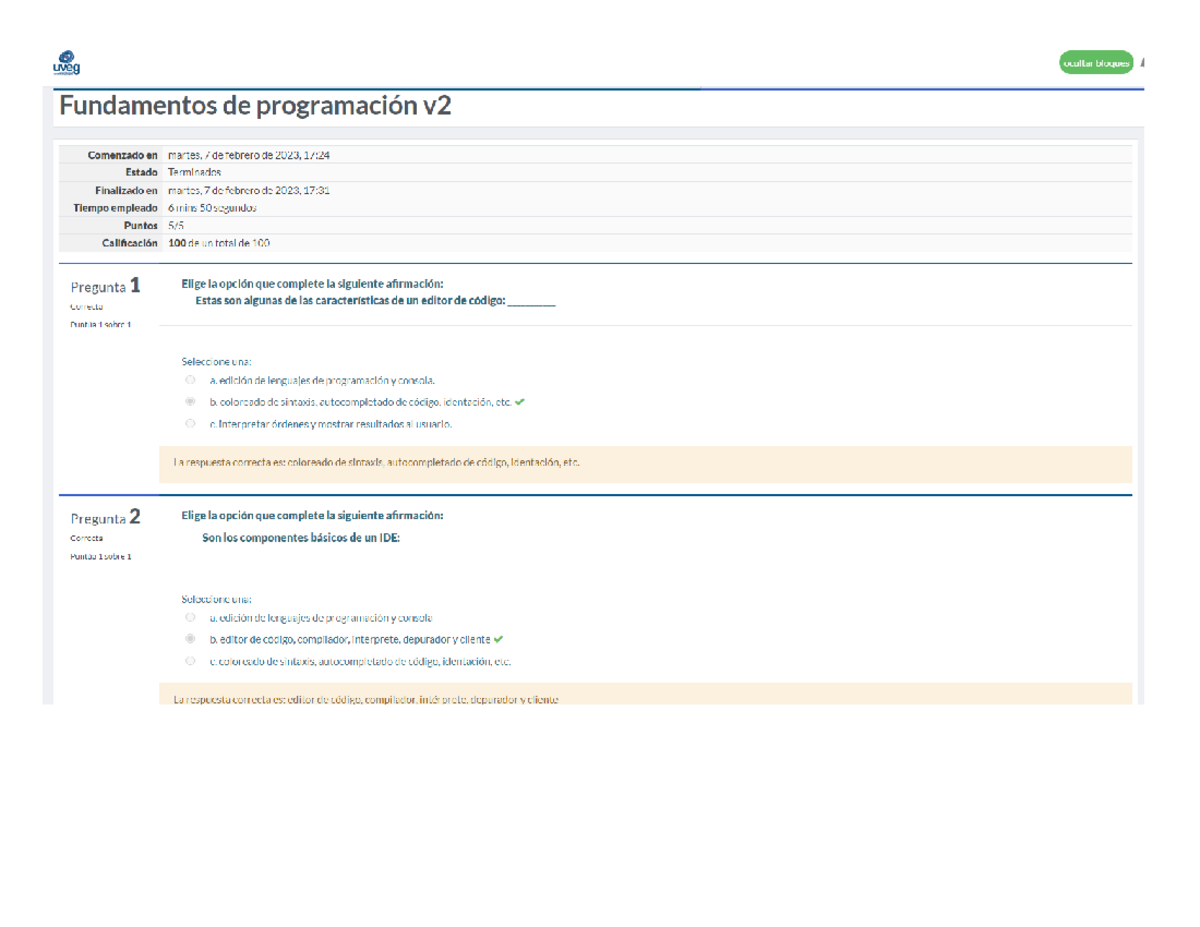Screen dimensions: 1200x927
Task: Click the 'Son los componentes básicos de un IDE' text
Action: pyautogui.click(x=301, y=537)
